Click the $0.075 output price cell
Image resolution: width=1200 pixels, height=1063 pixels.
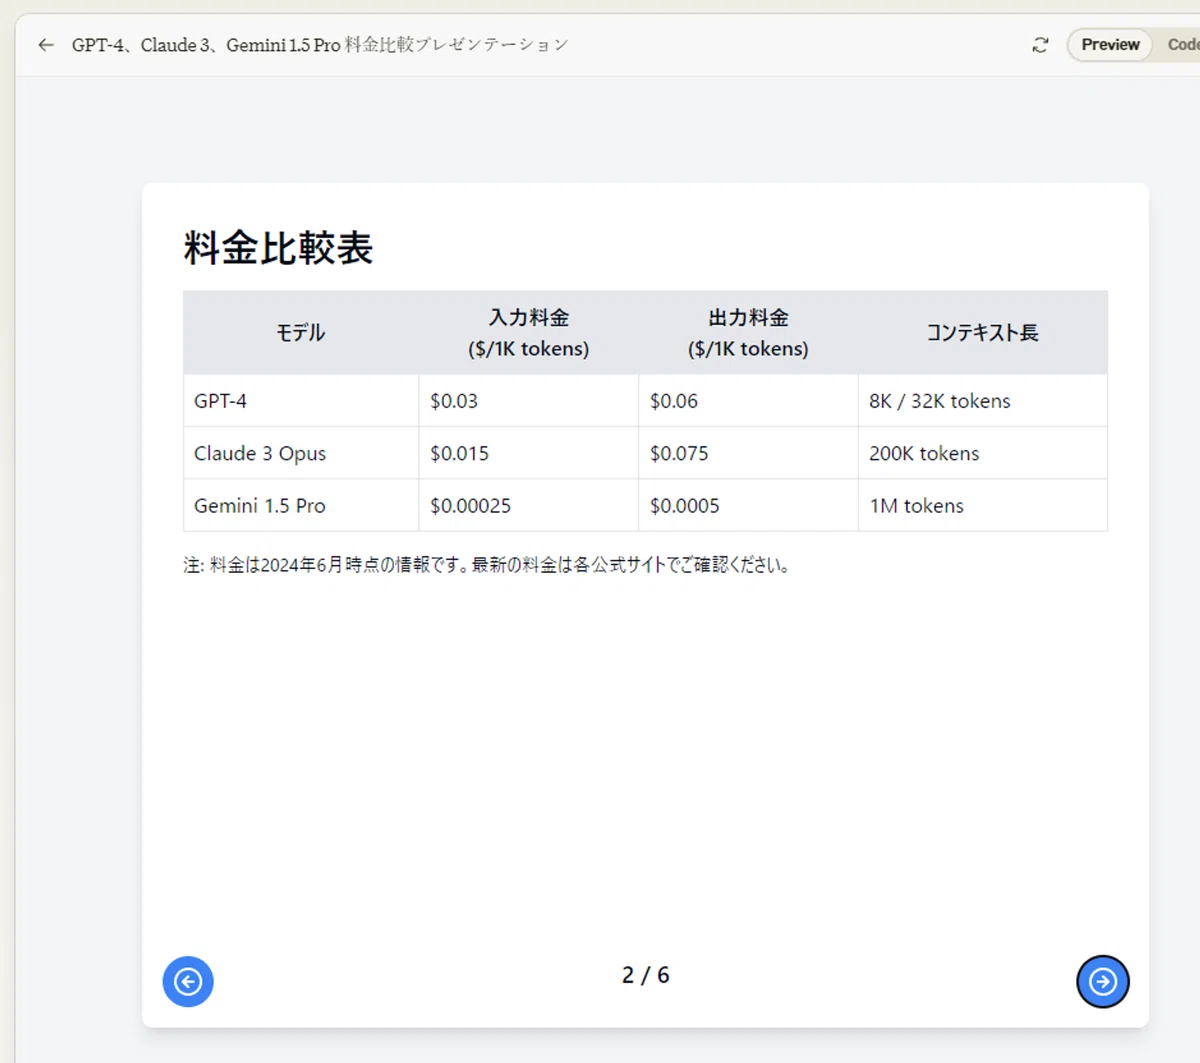[x=748, y=453]
